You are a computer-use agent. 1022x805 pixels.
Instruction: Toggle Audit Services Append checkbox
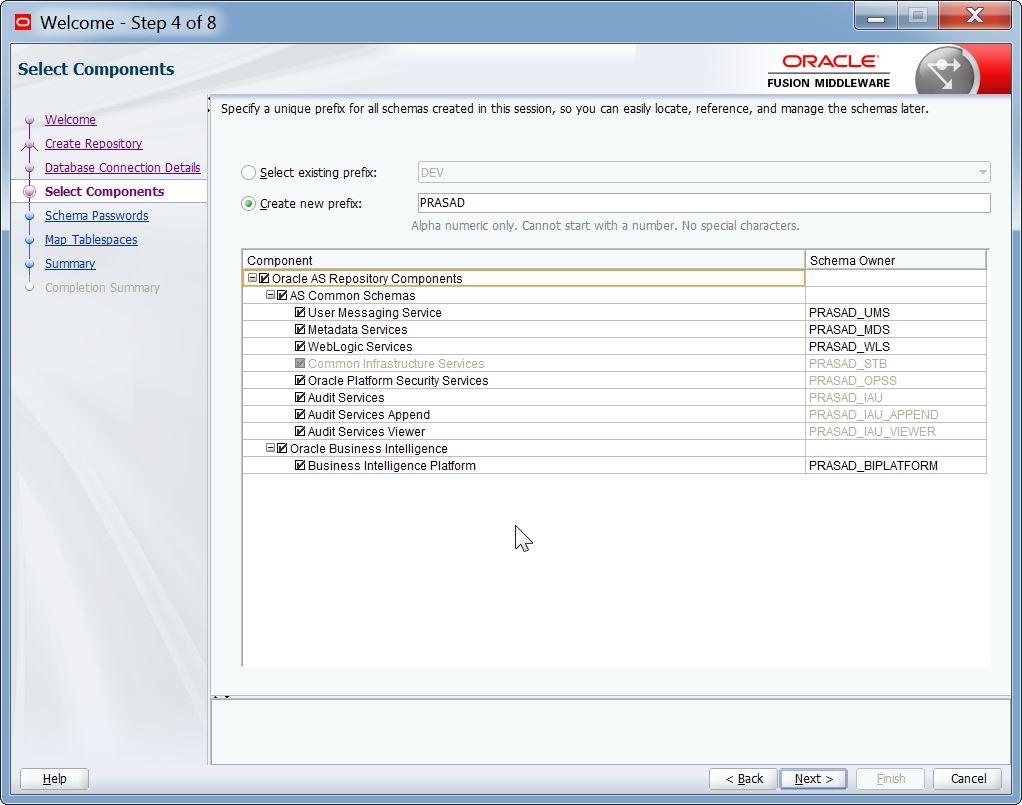[300, 414]
